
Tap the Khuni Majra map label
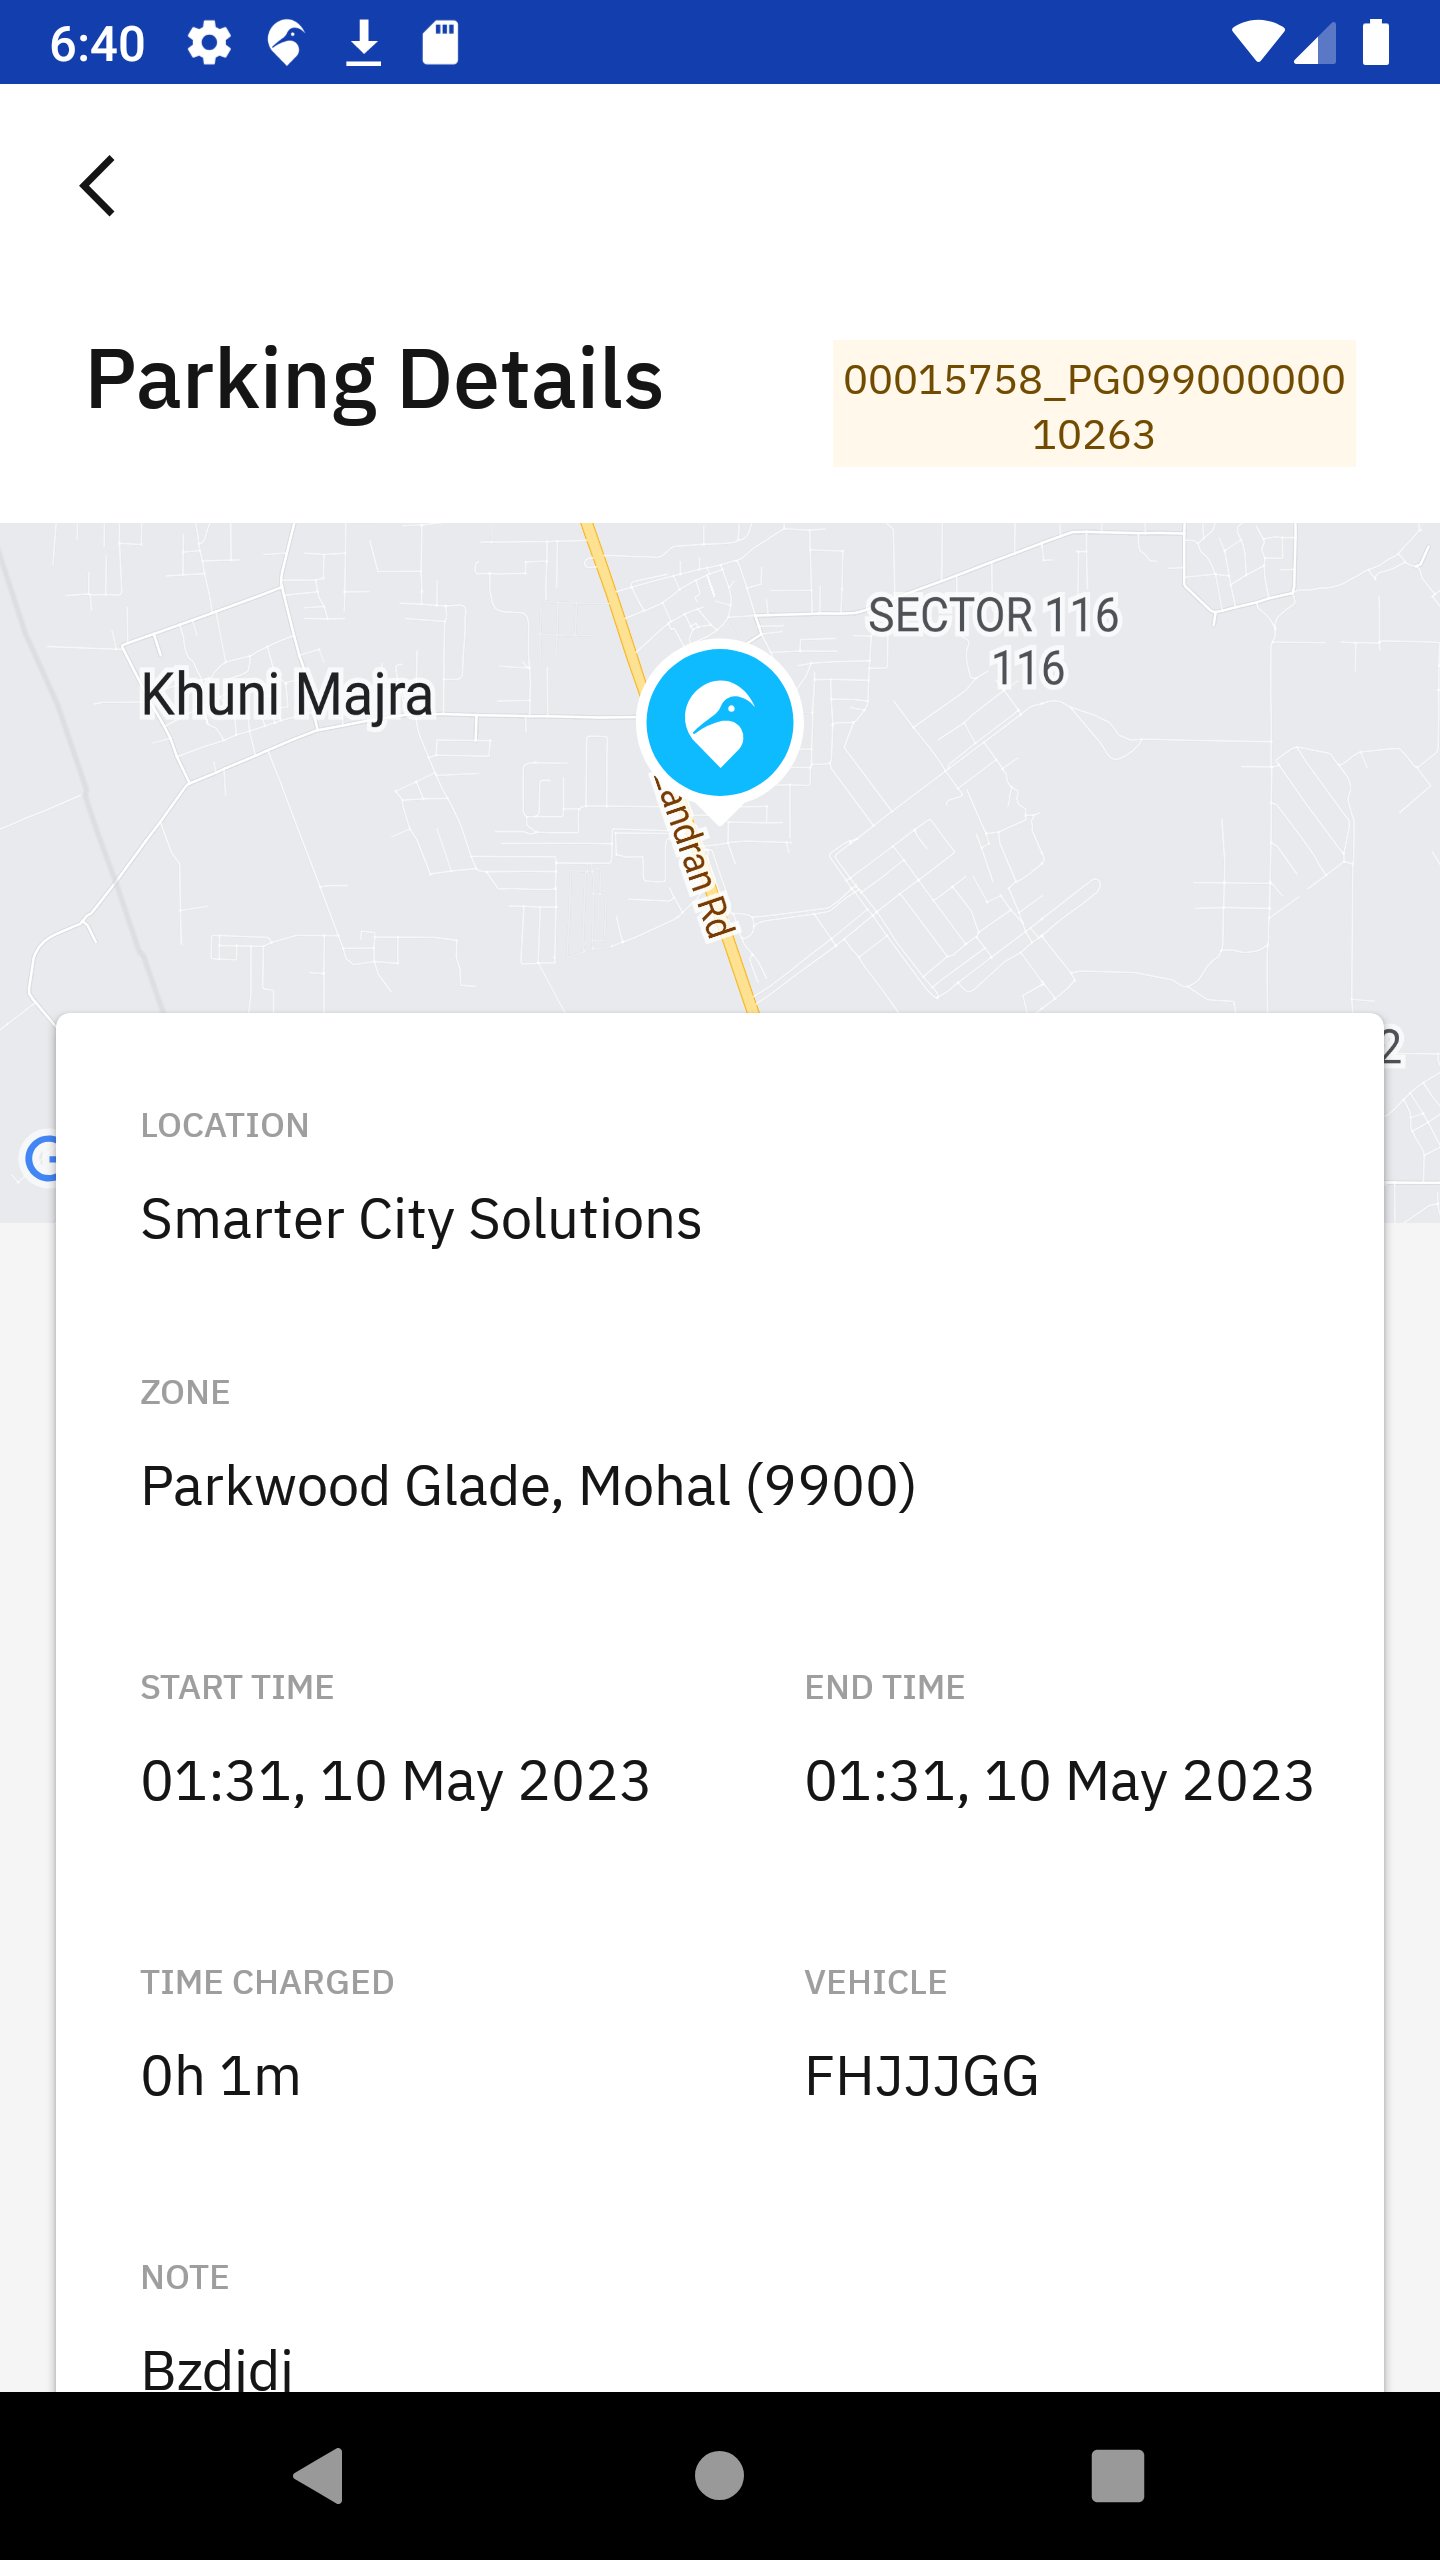(x=287, y=695)
